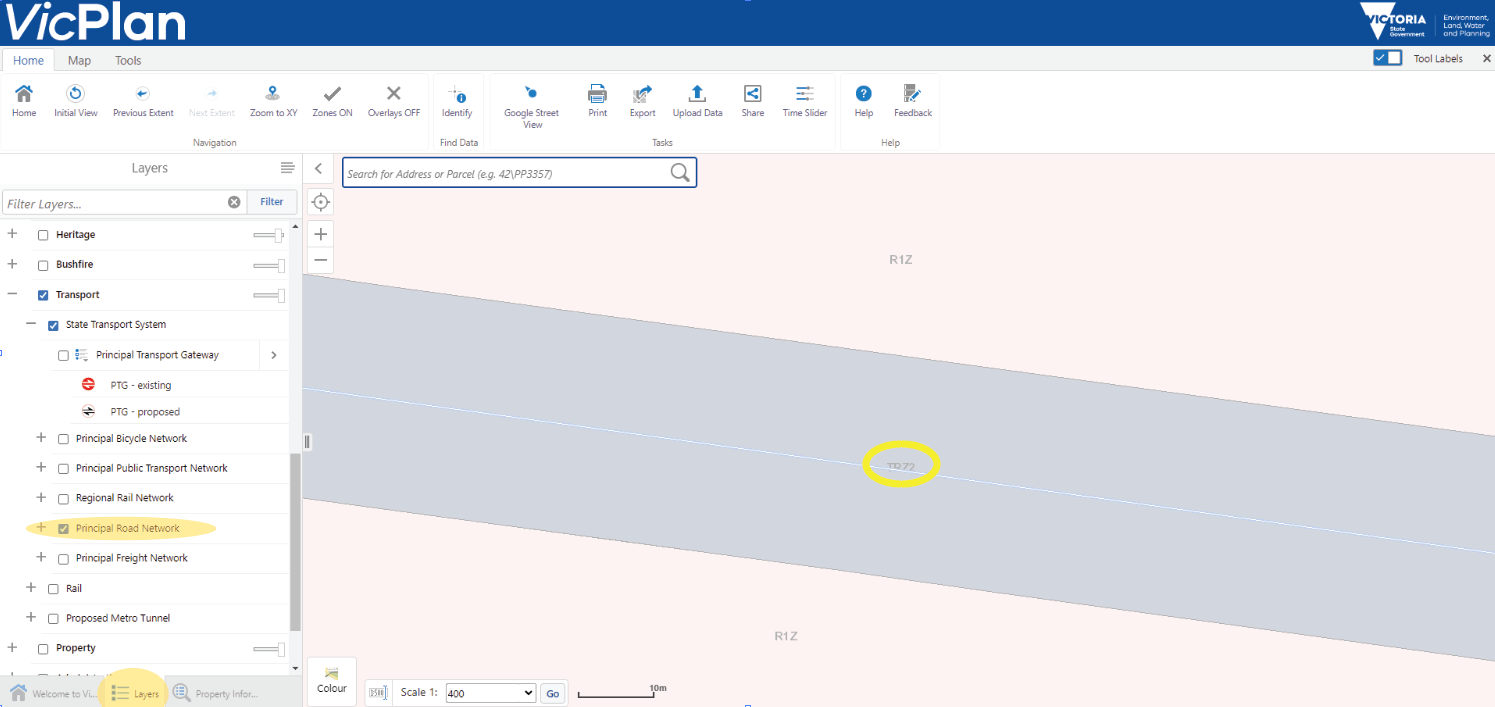Click the Filter button for layers

(x=272, y=202)
